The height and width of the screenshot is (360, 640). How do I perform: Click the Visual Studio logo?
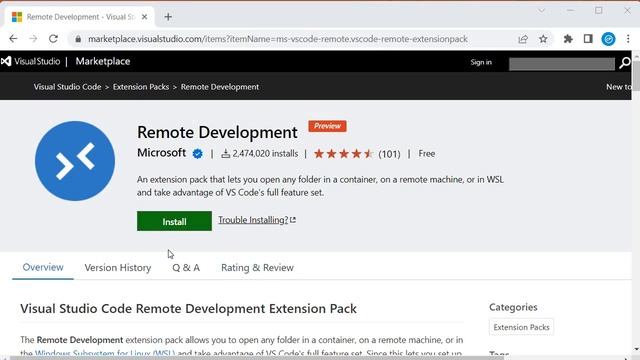click(31, 61)
